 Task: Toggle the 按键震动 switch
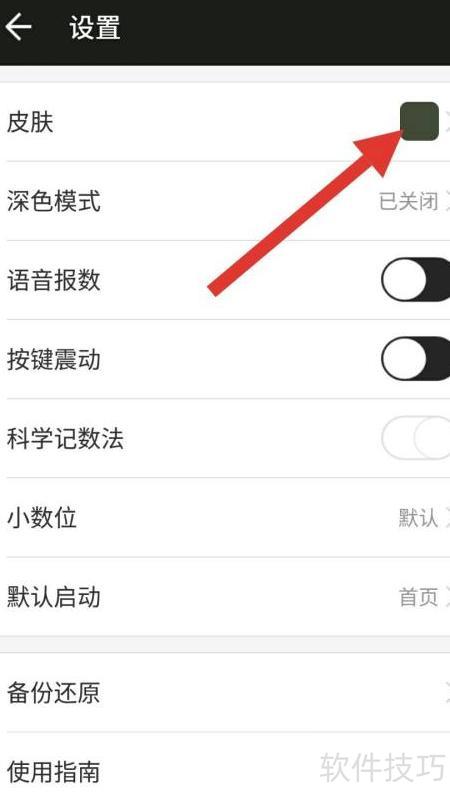click(x=415, y=359)
